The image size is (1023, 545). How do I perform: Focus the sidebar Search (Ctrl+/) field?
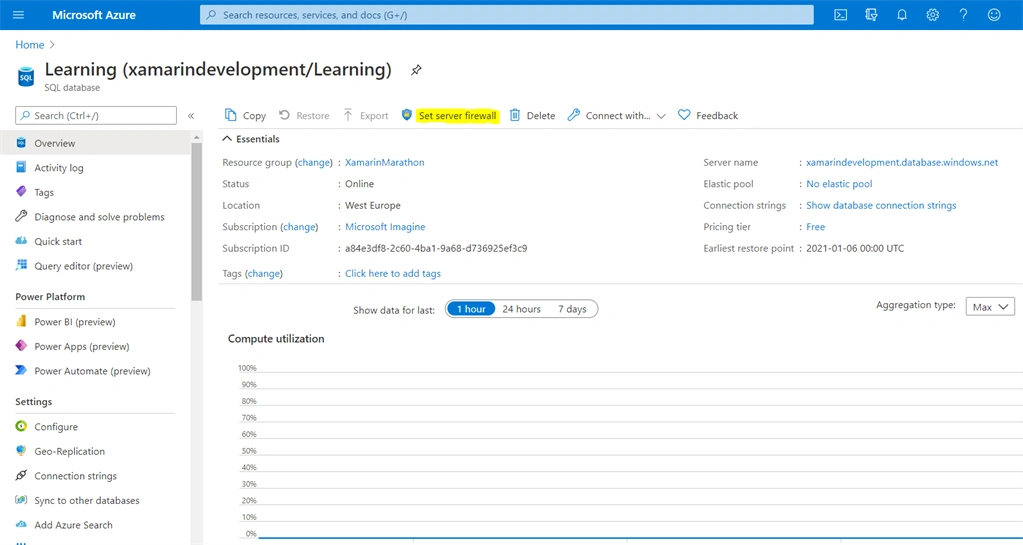pos(96,116)
